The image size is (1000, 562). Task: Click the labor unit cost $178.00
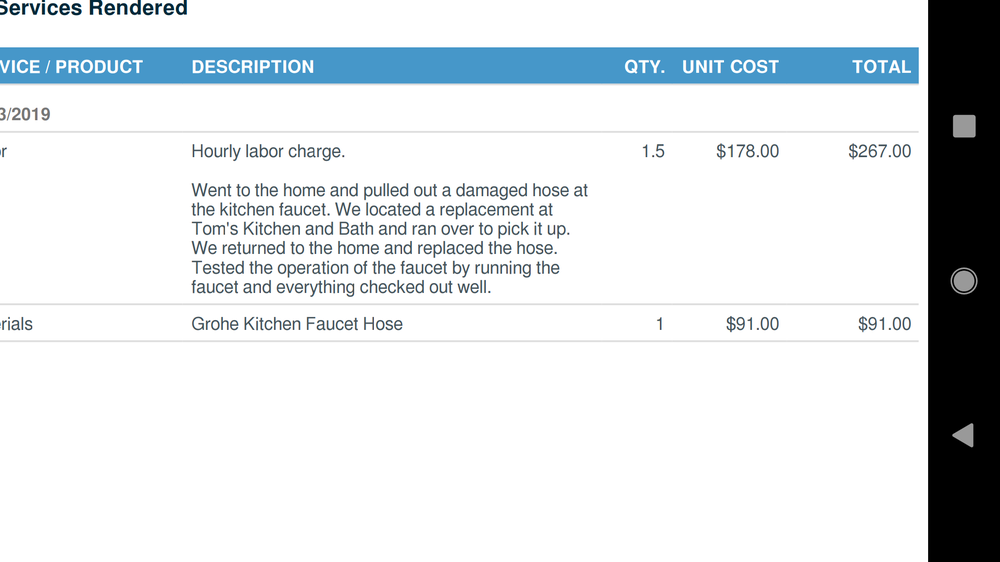[747, 152]
